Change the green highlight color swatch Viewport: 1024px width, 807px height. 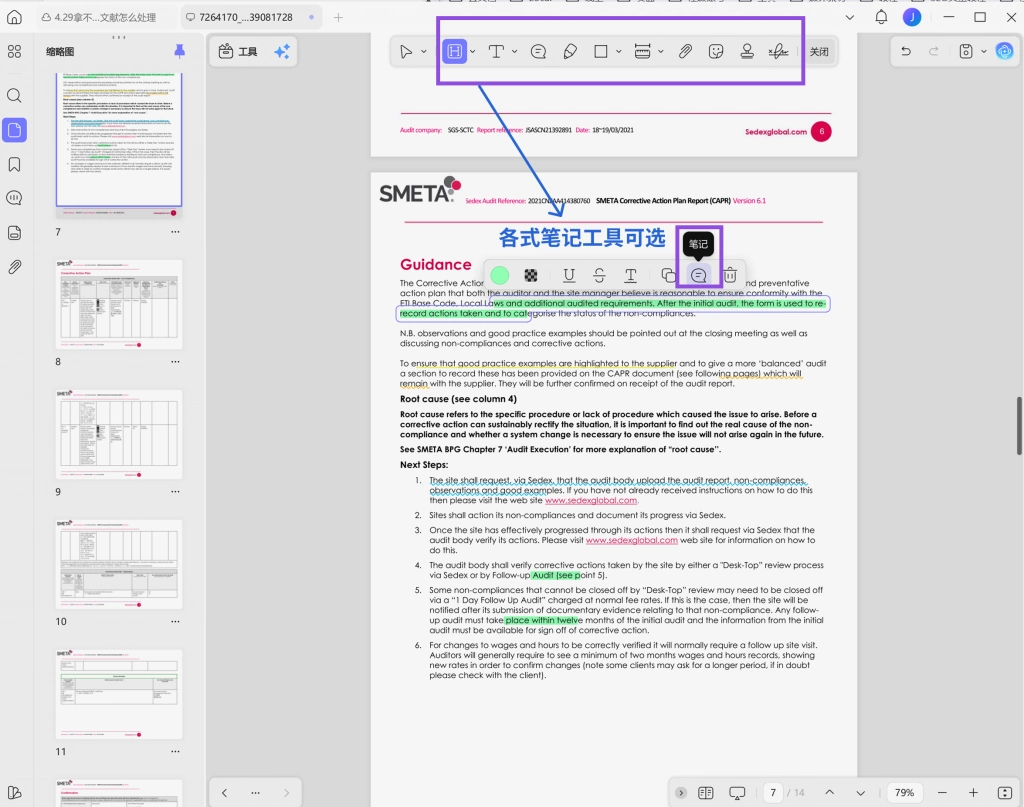500,276
